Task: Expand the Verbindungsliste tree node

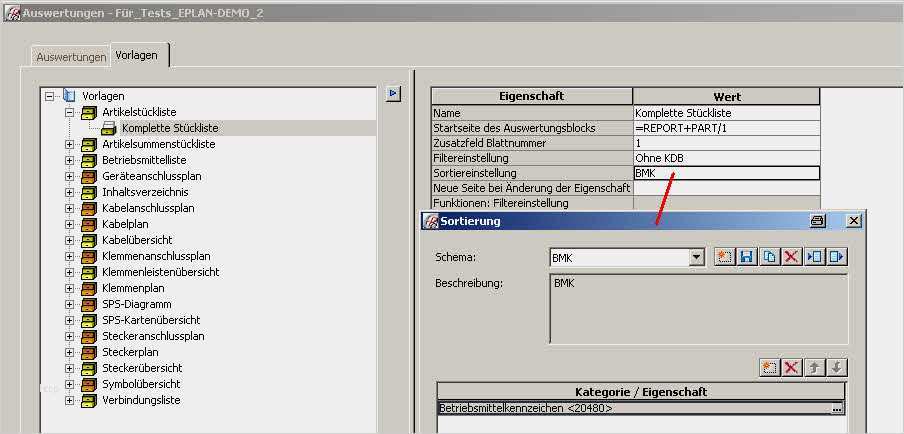Action: [x=70, y=400]
